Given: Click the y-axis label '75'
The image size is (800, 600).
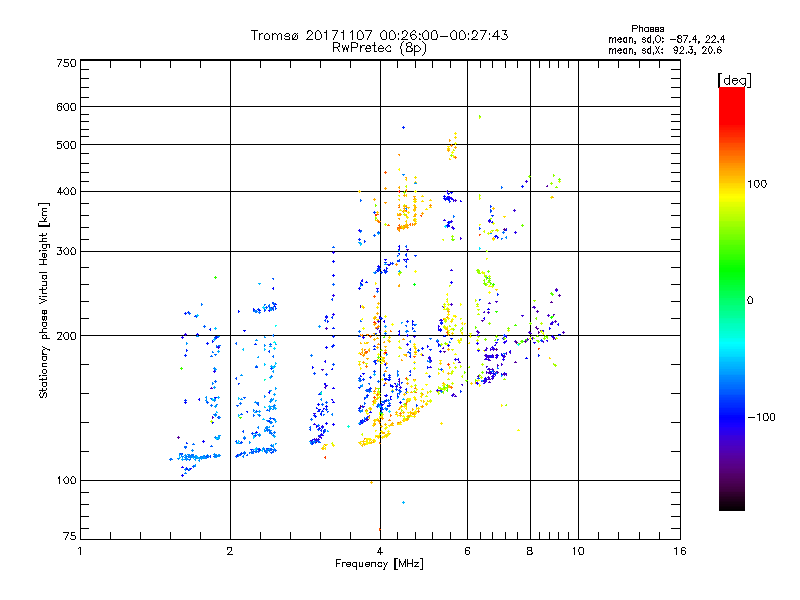Looking at the screenshot, I should (70, 536).
